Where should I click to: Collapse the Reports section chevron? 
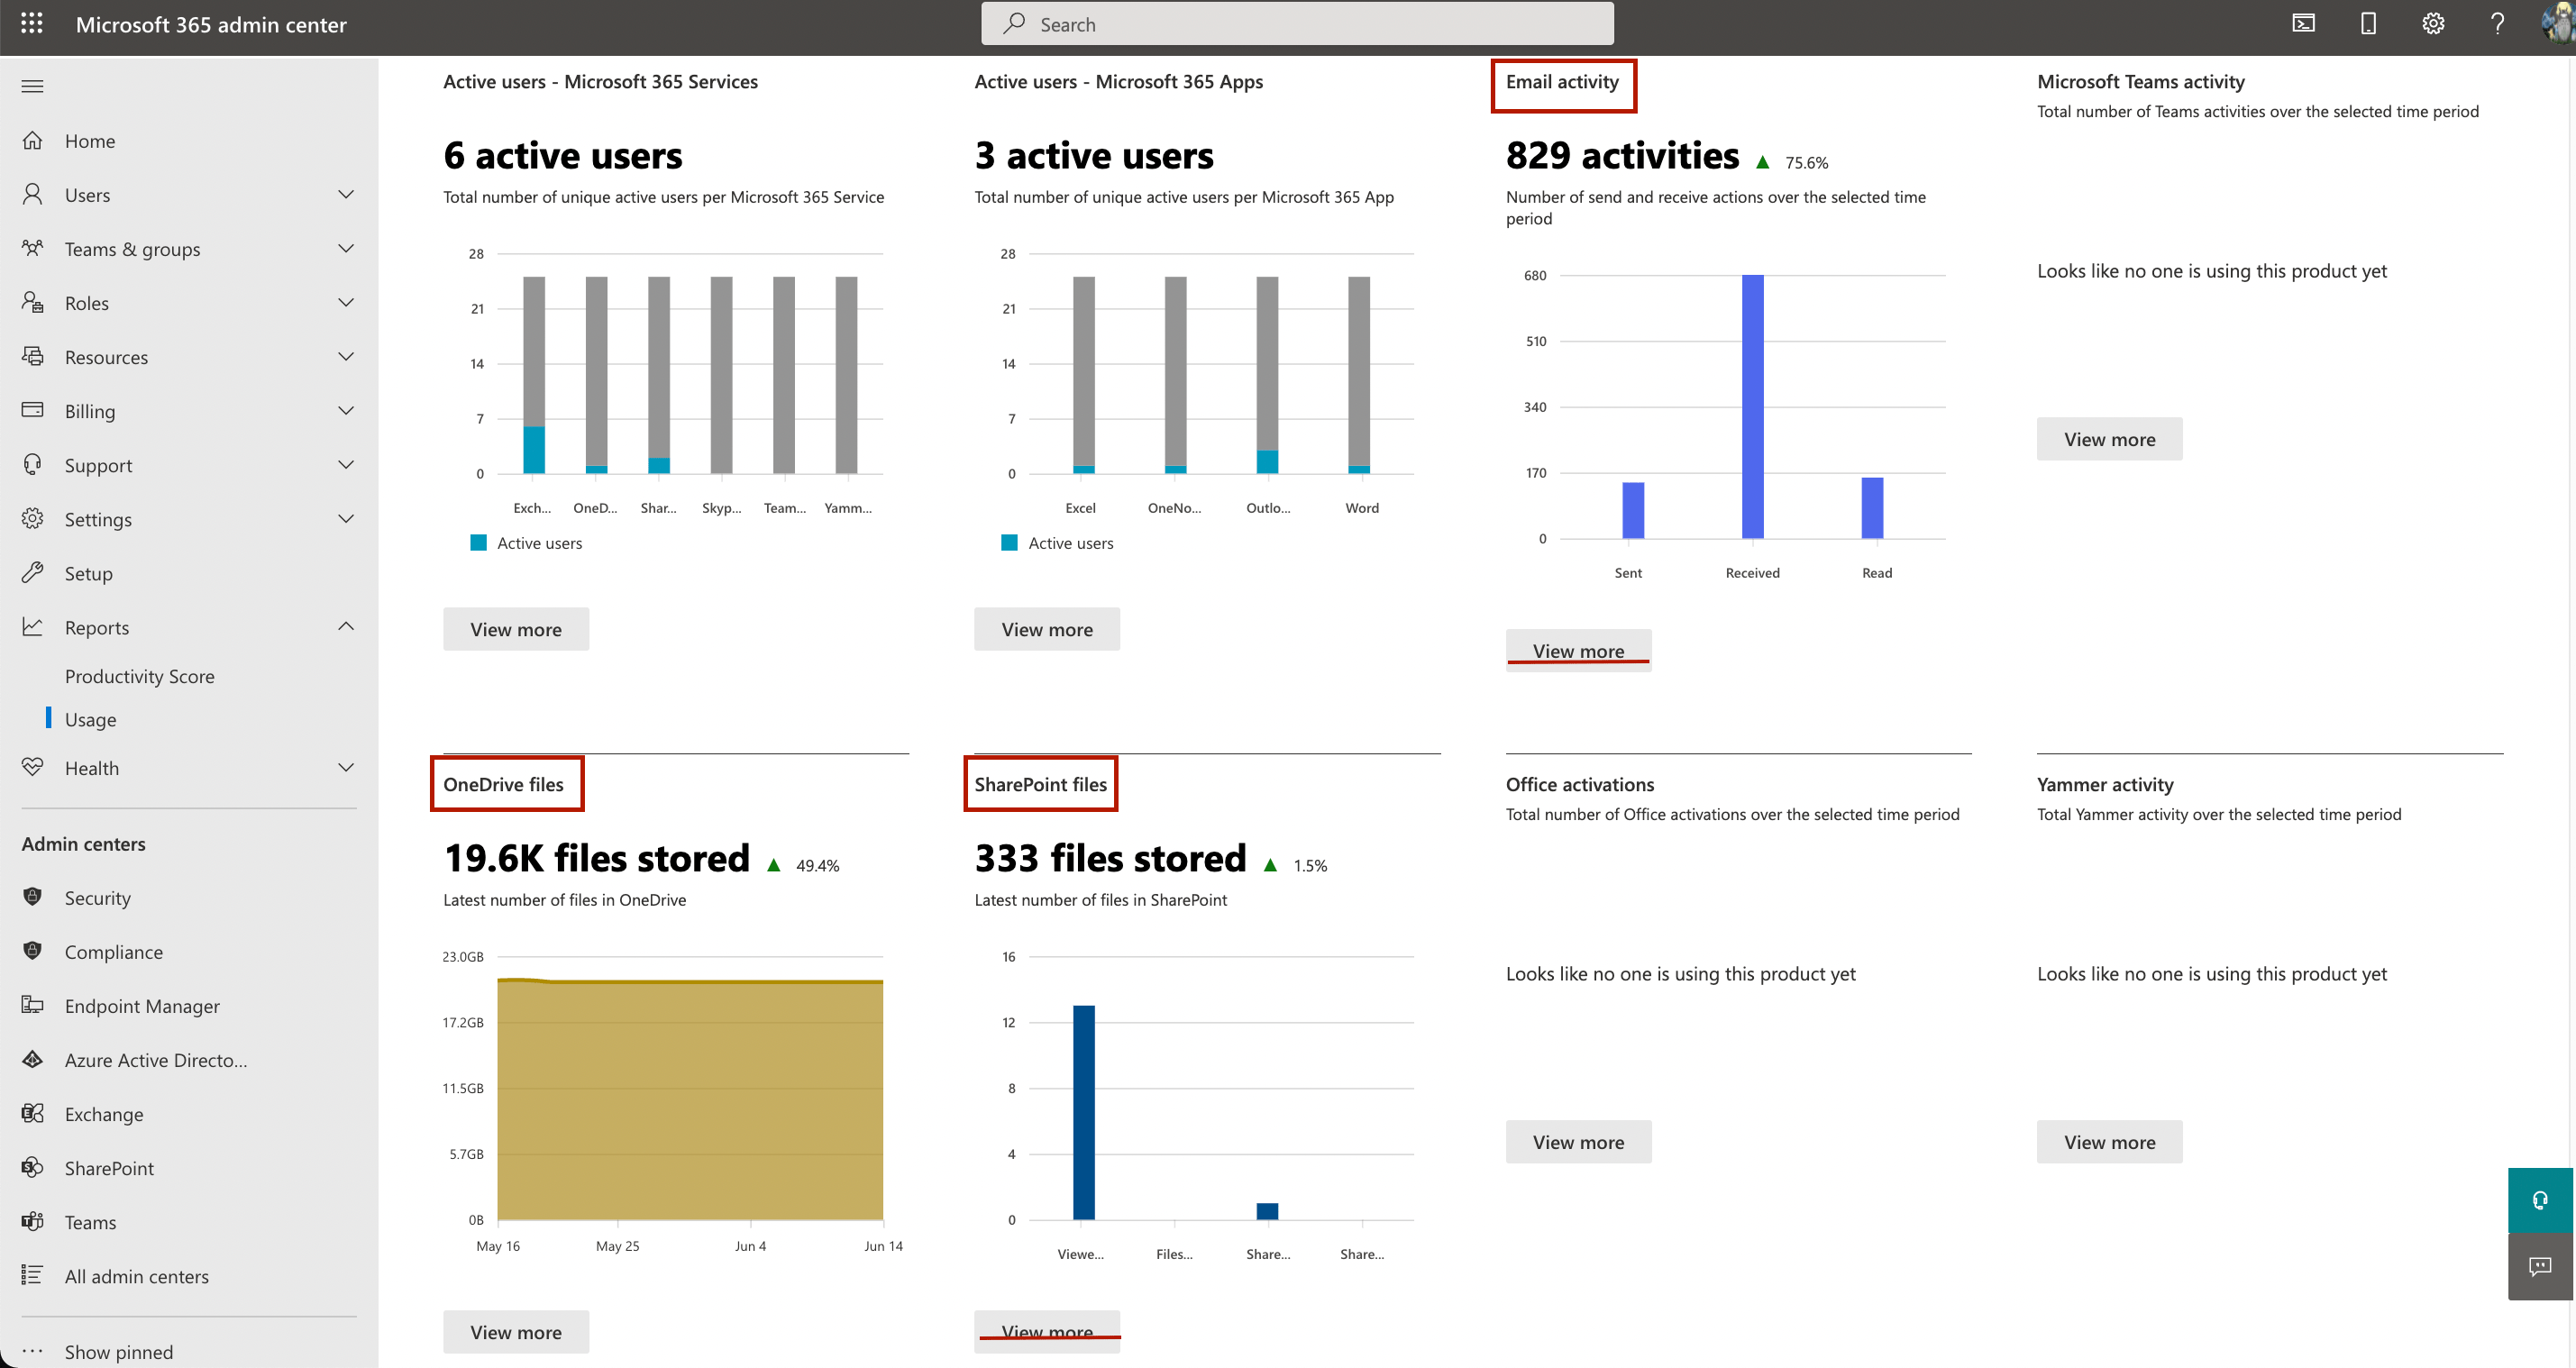coord(346,627)
